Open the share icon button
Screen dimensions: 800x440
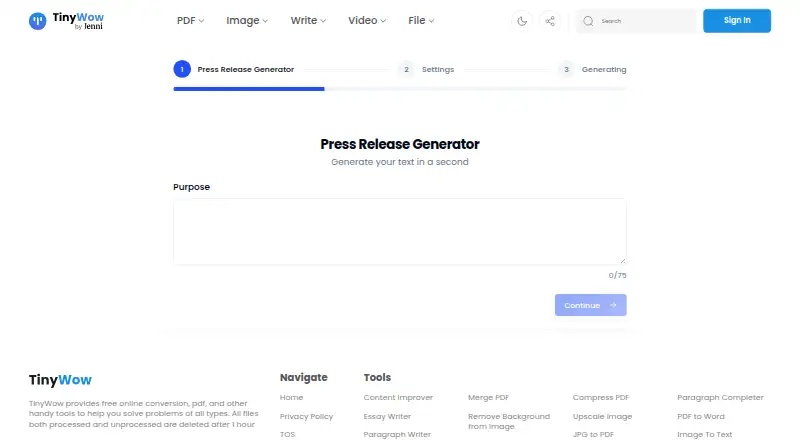coord(550,21)
